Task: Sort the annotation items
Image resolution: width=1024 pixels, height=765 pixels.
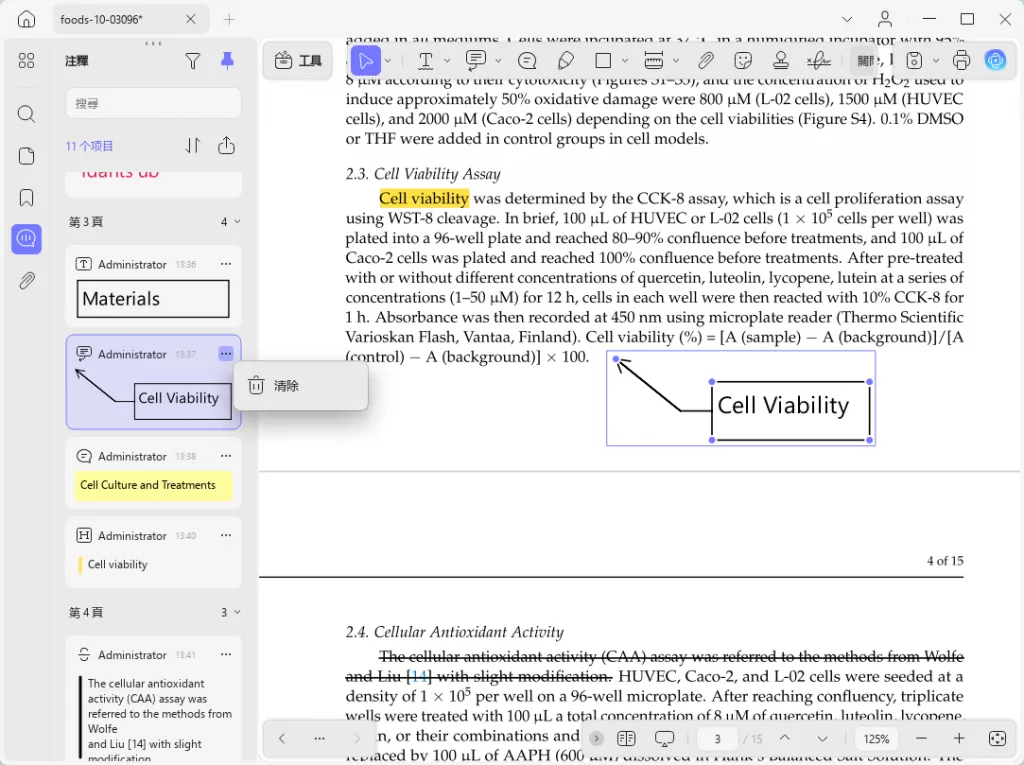Action: click(193, 145)
